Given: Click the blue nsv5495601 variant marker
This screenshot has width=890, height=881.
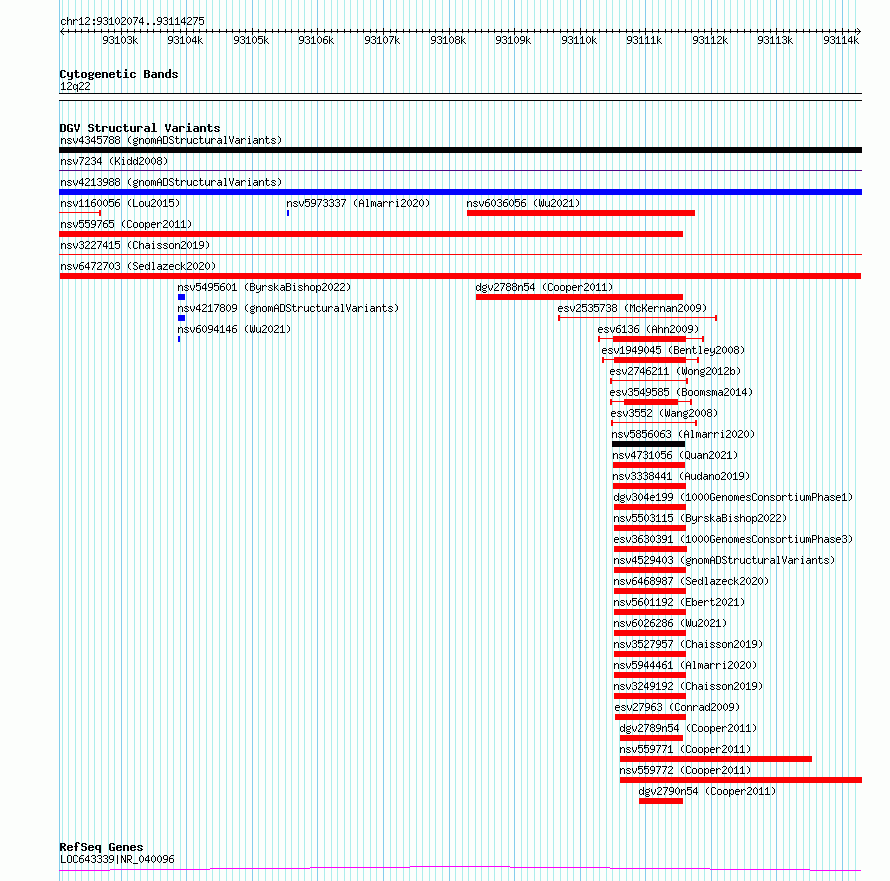Looking at the screenshot, I should click(x=182, y=297).
